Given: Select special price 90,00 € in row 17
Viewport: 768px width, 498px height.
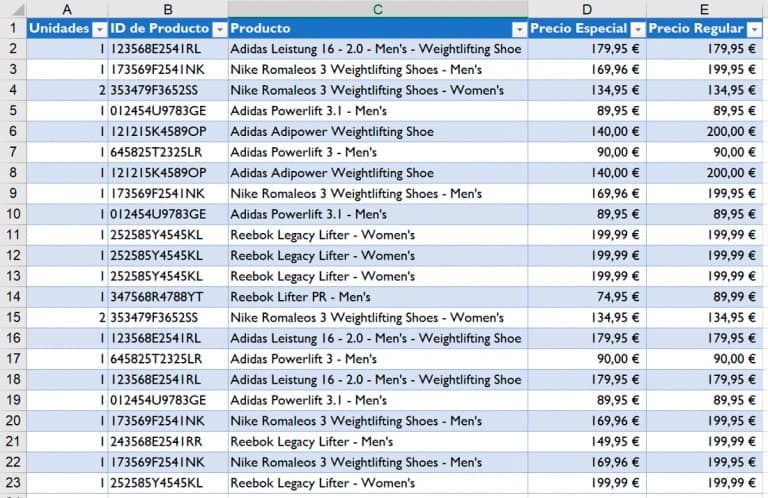Looking at the screenshot, I should pos(587,359).
